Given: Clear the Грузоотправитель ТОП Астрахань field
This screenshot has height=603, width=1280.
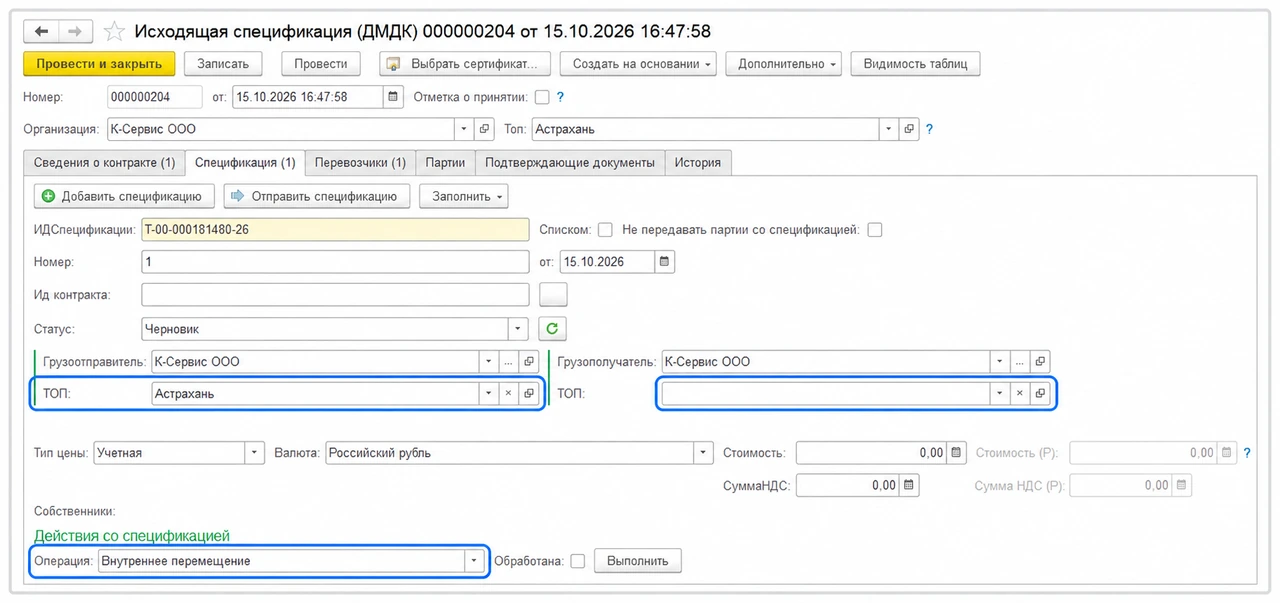Looking at the screenshot, I should [x=508, y=394].
